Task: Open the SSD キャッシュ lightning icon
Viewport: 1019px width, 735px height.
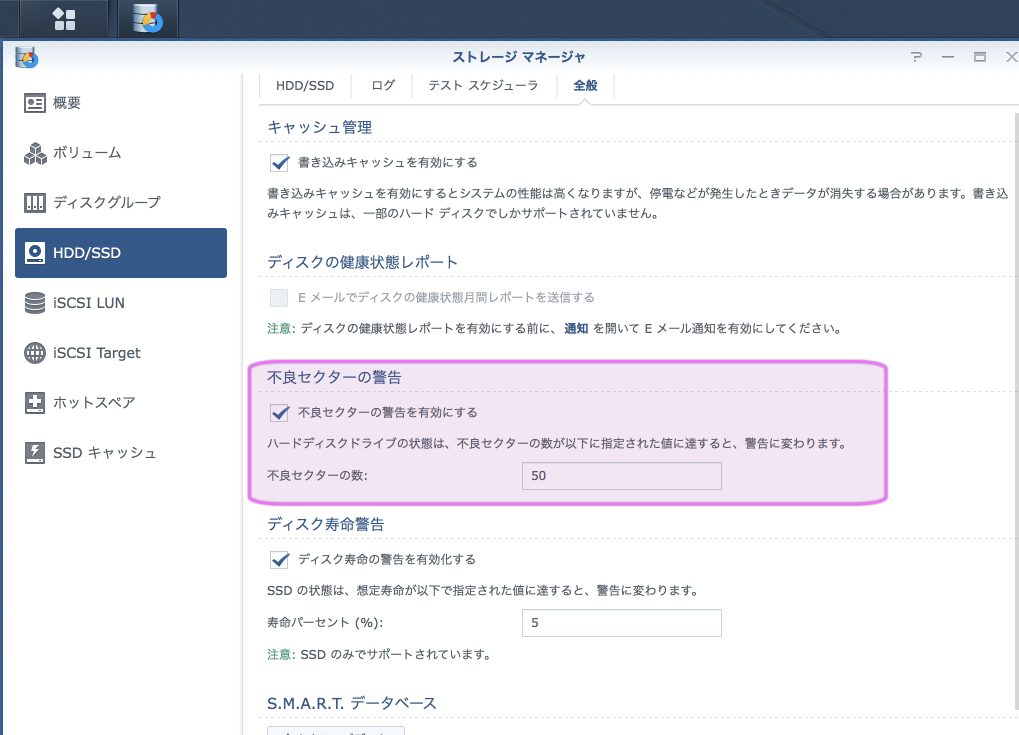Action: click(35, 453)
